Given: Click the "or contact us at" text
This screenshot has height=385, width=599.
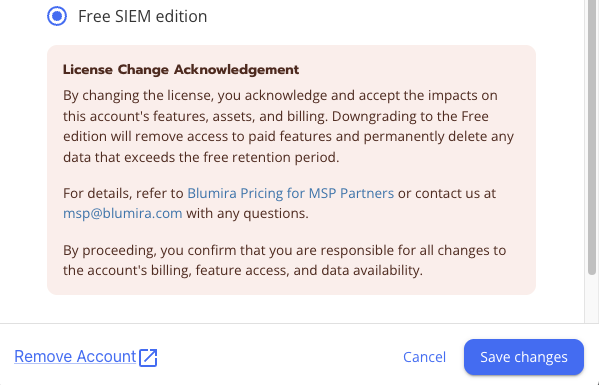Looking at the screenshot, I should click(447, 193).
